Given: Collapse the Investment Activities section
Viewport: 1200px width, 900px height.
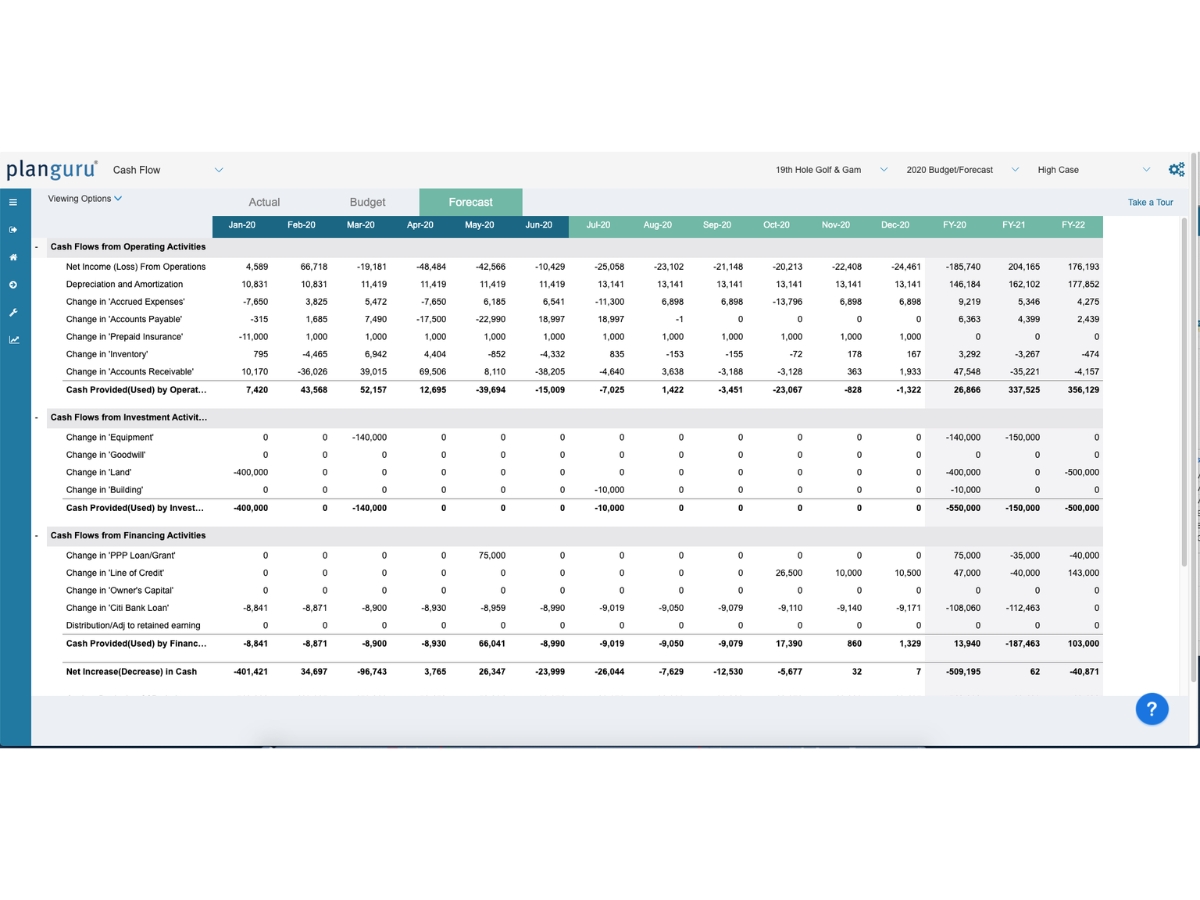Looking at the screenshot, I should [37, 417].
